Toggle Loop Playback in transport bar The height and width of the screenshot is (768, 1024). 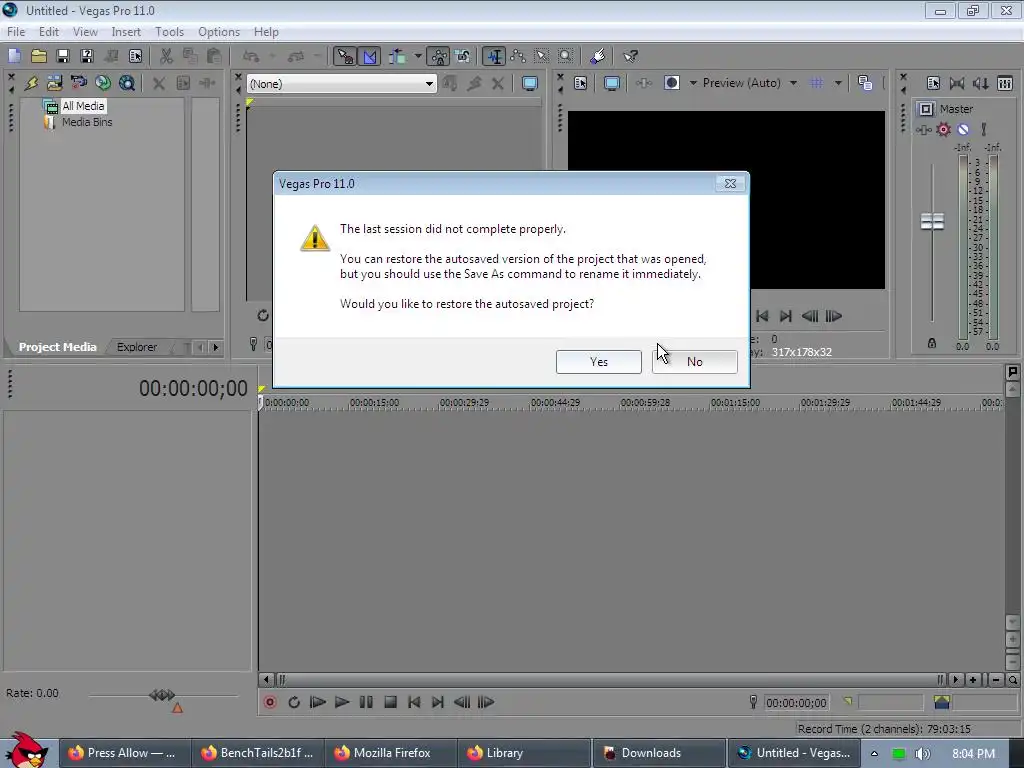tap(294, 702)
